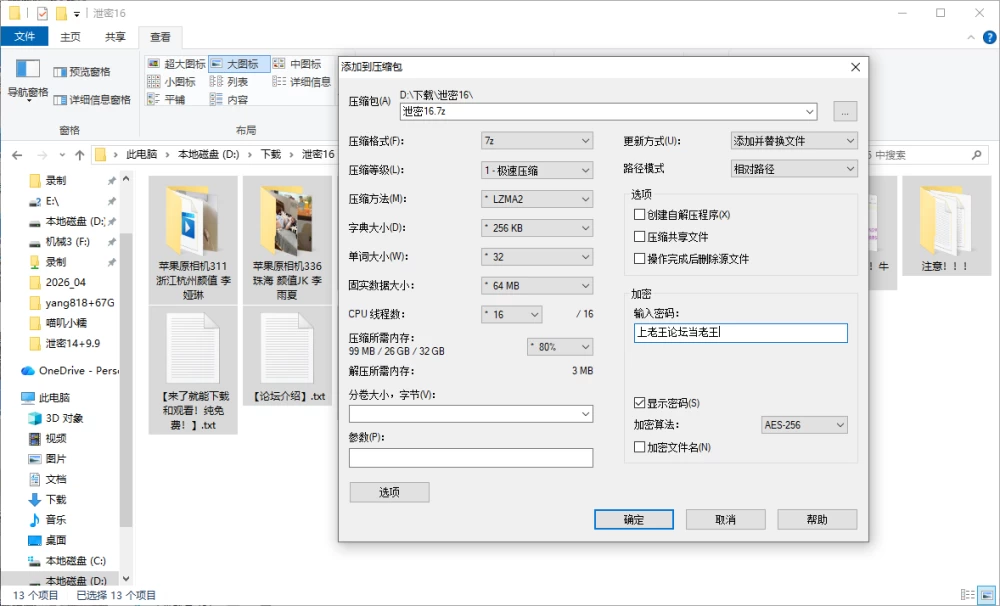Select the large icons layout
The image size is (1000, 606).
coord(239,64)
